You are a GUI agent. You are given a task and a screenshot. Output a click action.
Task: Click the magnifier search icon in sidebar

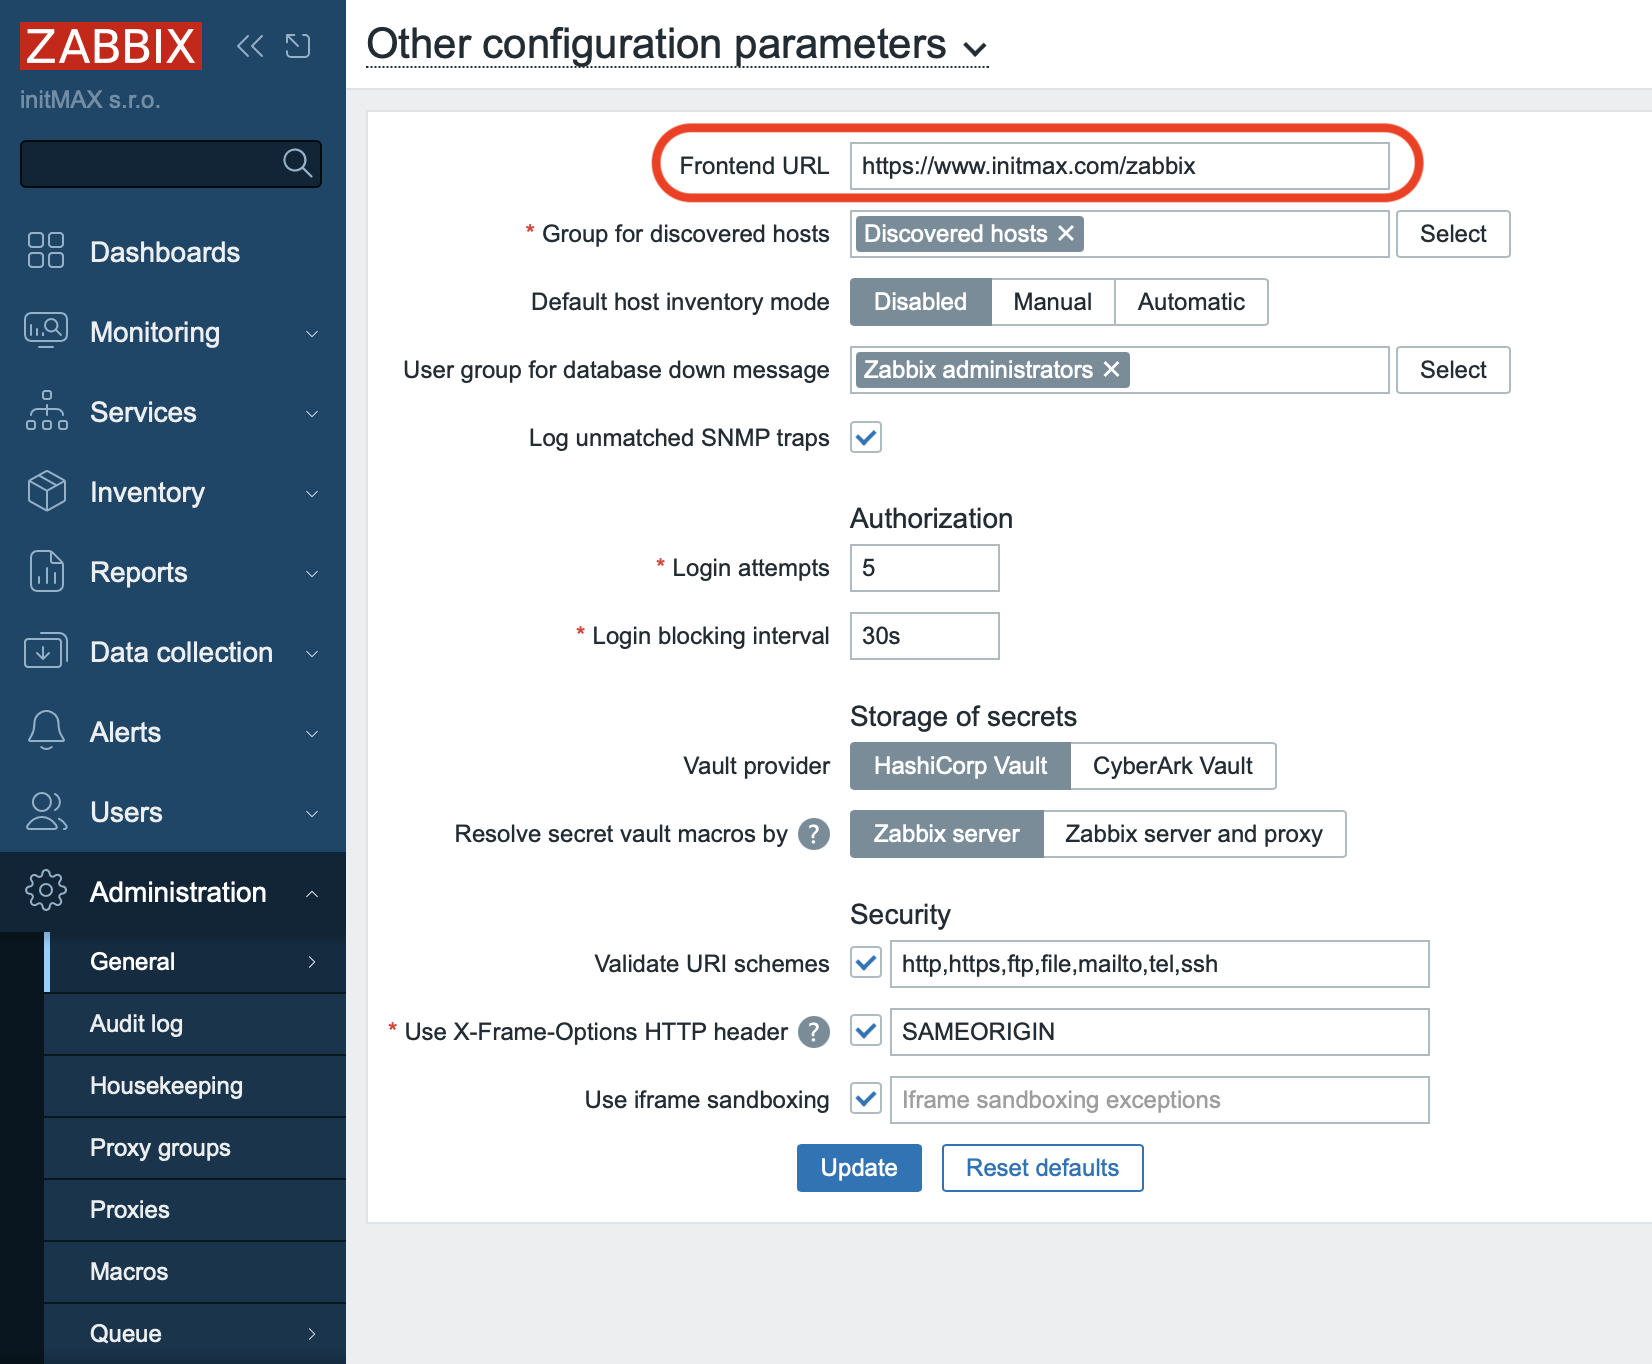(x=297, y=163)
